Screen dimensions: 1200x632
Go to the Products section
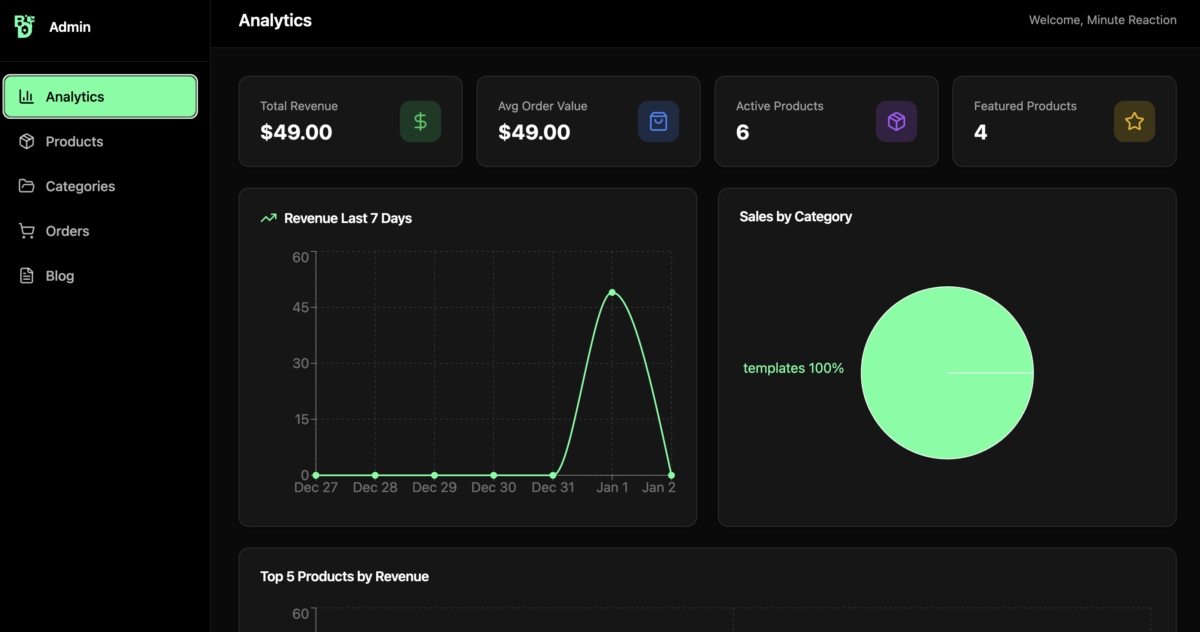(74, 142)
